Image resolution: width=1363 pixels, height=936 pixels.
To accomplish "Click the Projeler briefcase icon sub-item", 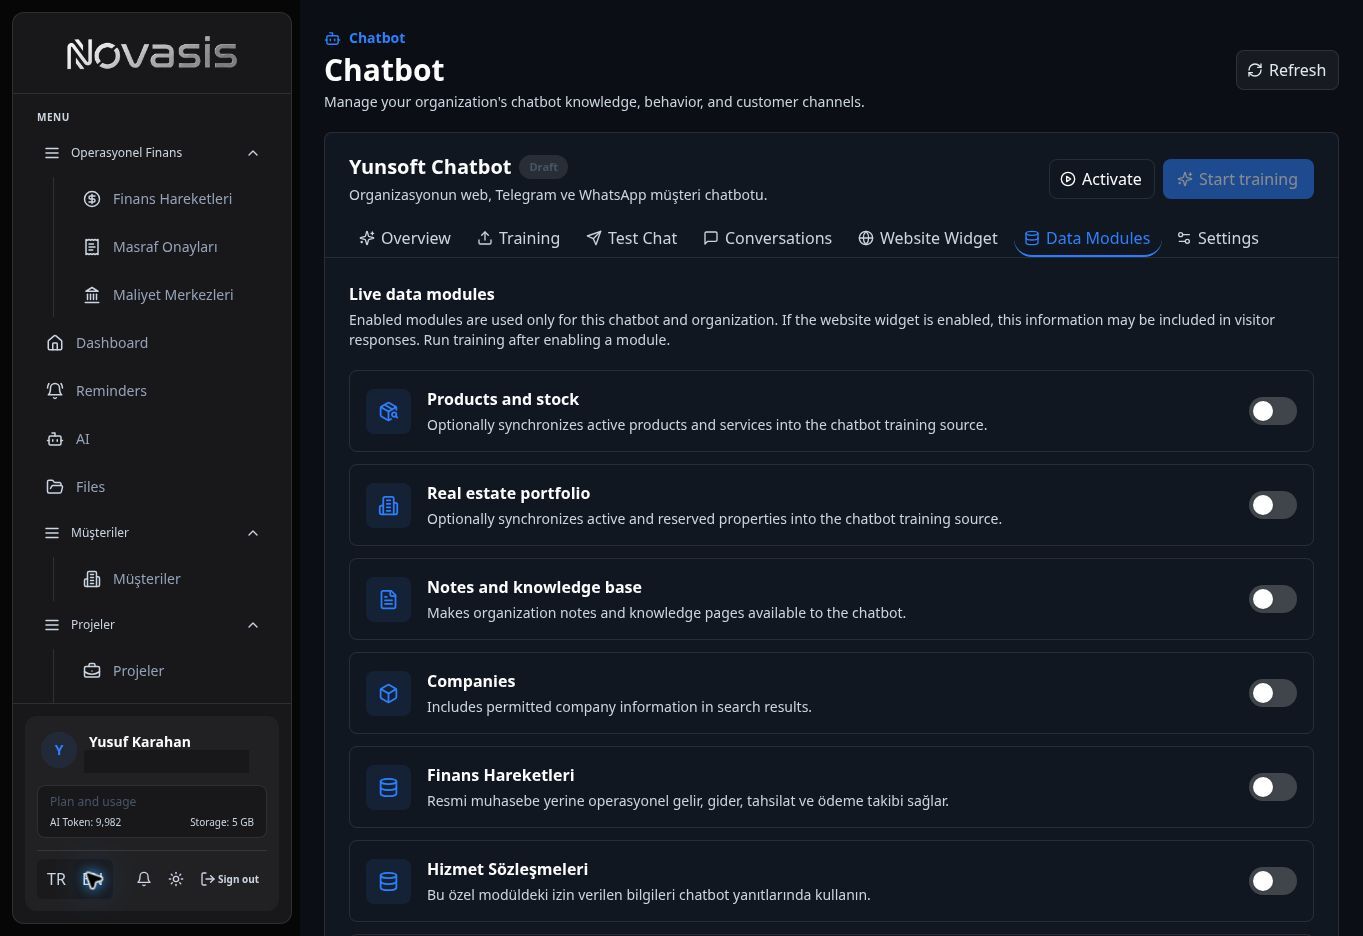I will click(92, 671).
